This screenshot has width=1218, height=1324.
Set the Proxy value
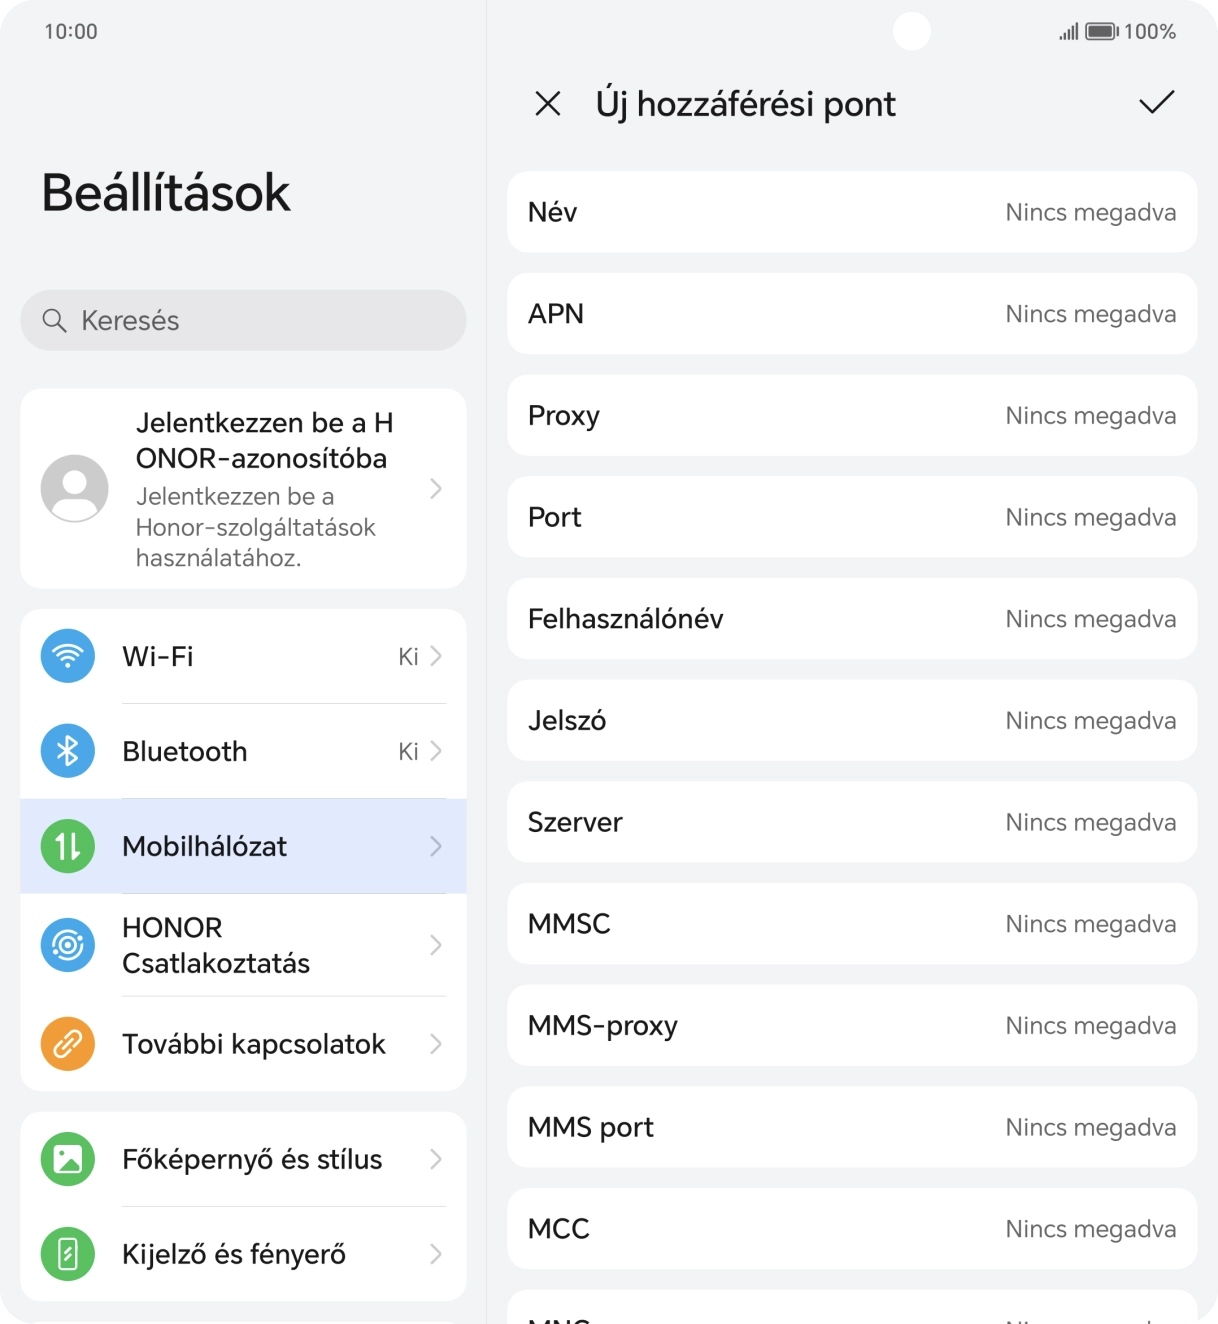[x=852, y=416]
